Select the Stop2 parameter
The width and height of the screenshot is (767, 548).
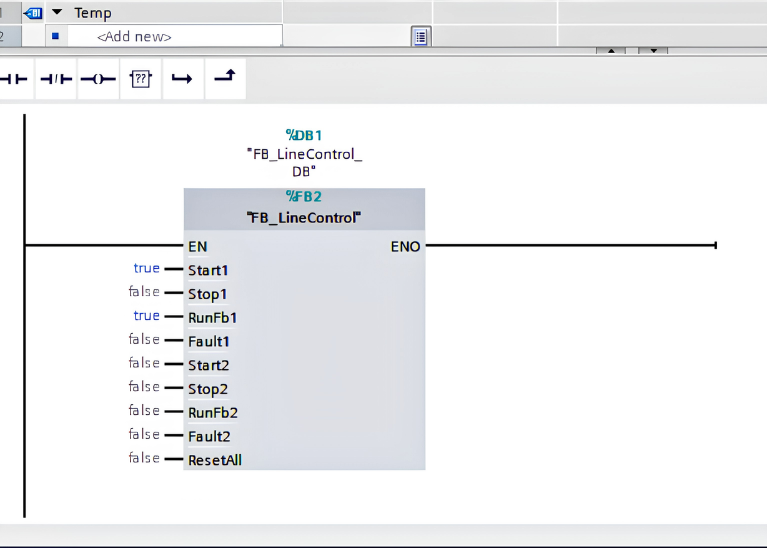click(x=208, y=389)
